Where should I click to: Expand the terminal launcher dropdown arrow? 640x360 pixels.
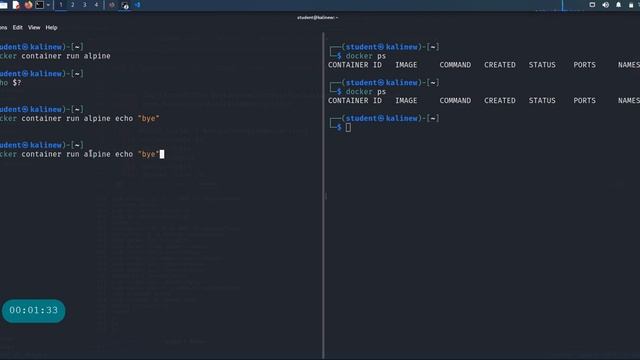[48, 5]
